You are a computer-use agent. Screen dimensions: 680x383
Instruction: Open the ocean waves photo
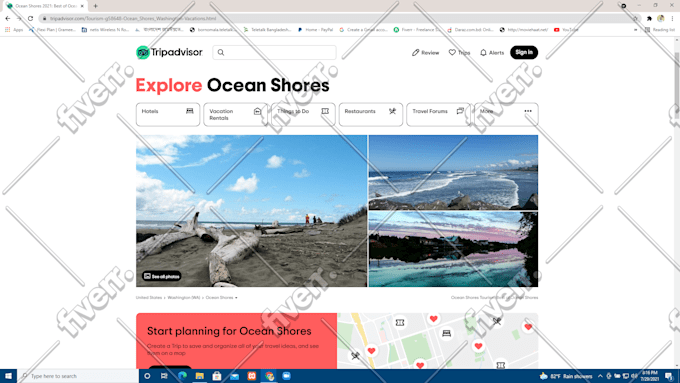[x=453, y=172]
